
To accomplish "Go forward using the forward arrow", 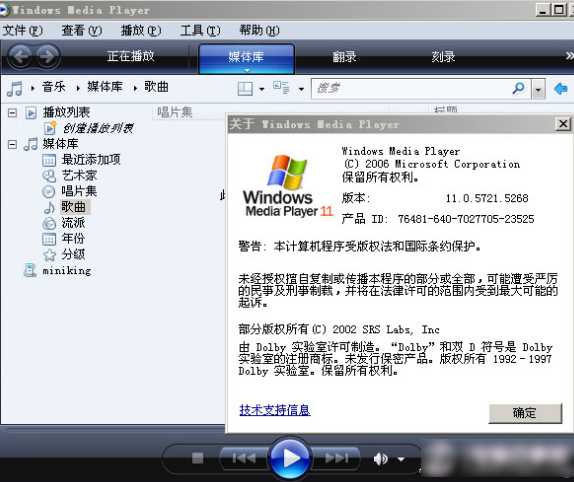I will (48, 57).
